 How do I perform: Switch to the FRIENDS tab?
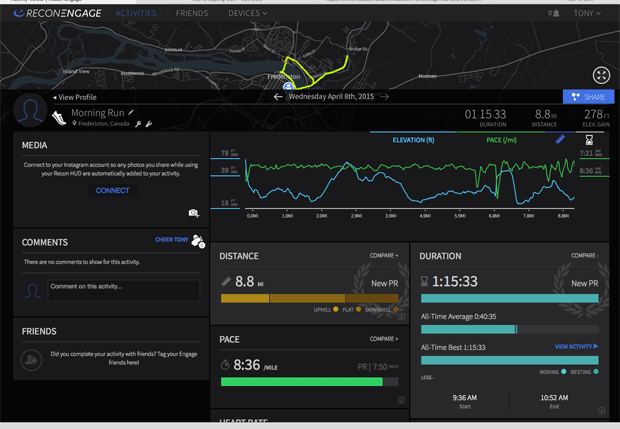191,13
